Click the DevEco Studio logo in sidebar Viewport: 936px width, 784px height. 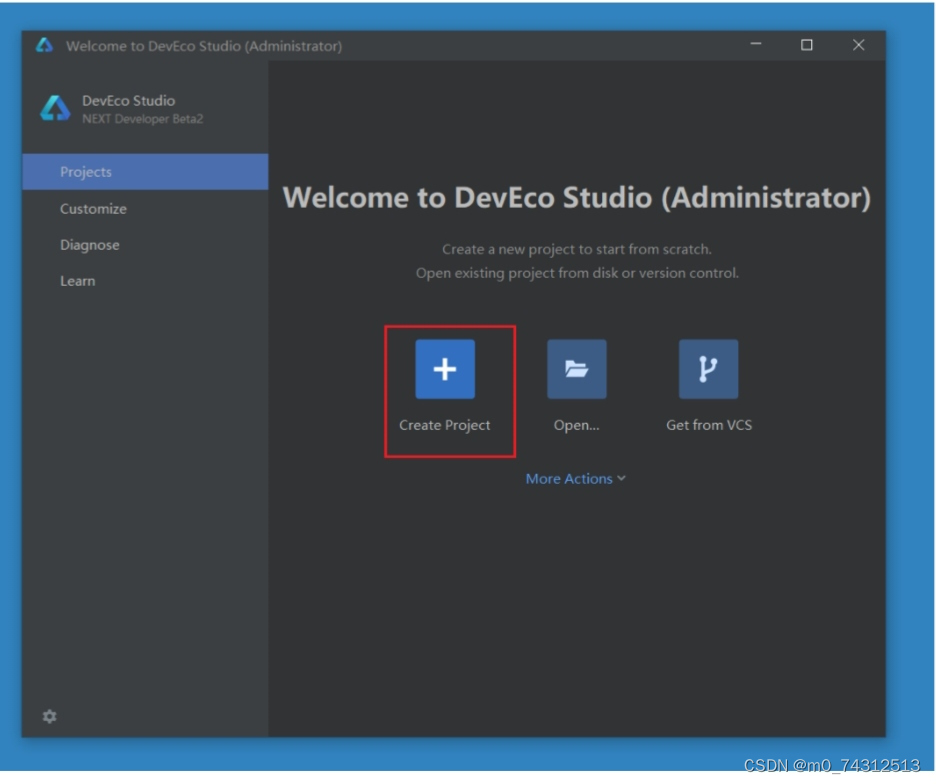click(55, 109)
